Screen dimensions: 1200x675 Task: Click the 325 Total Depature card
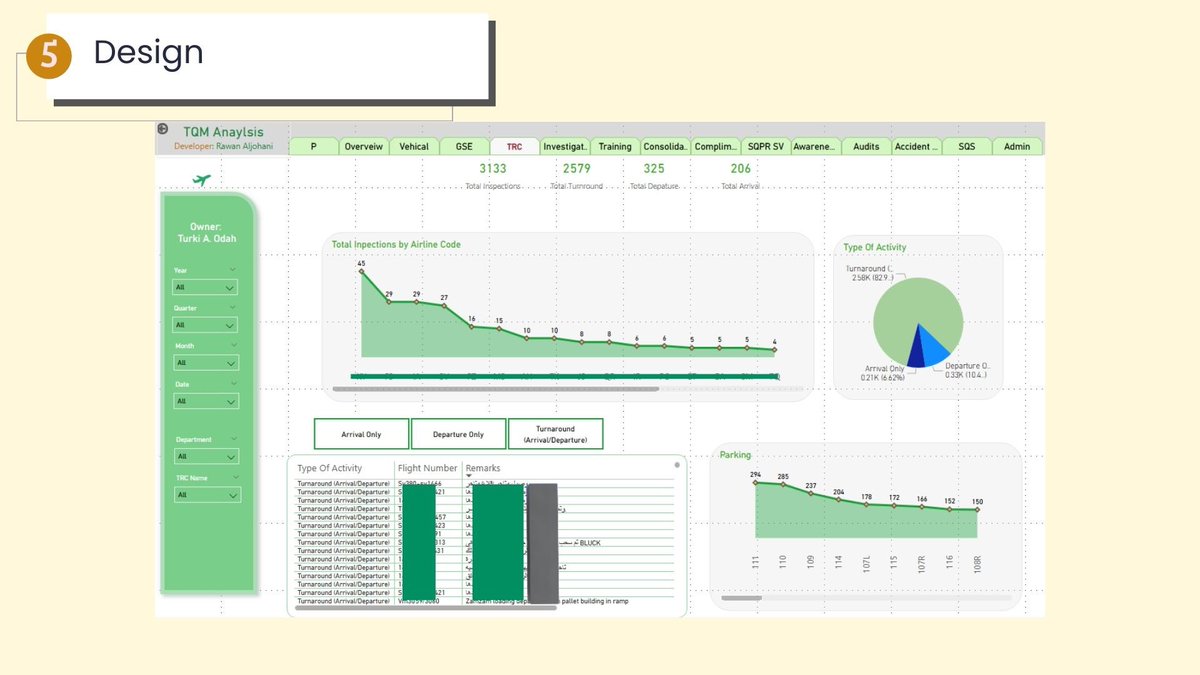654,175
